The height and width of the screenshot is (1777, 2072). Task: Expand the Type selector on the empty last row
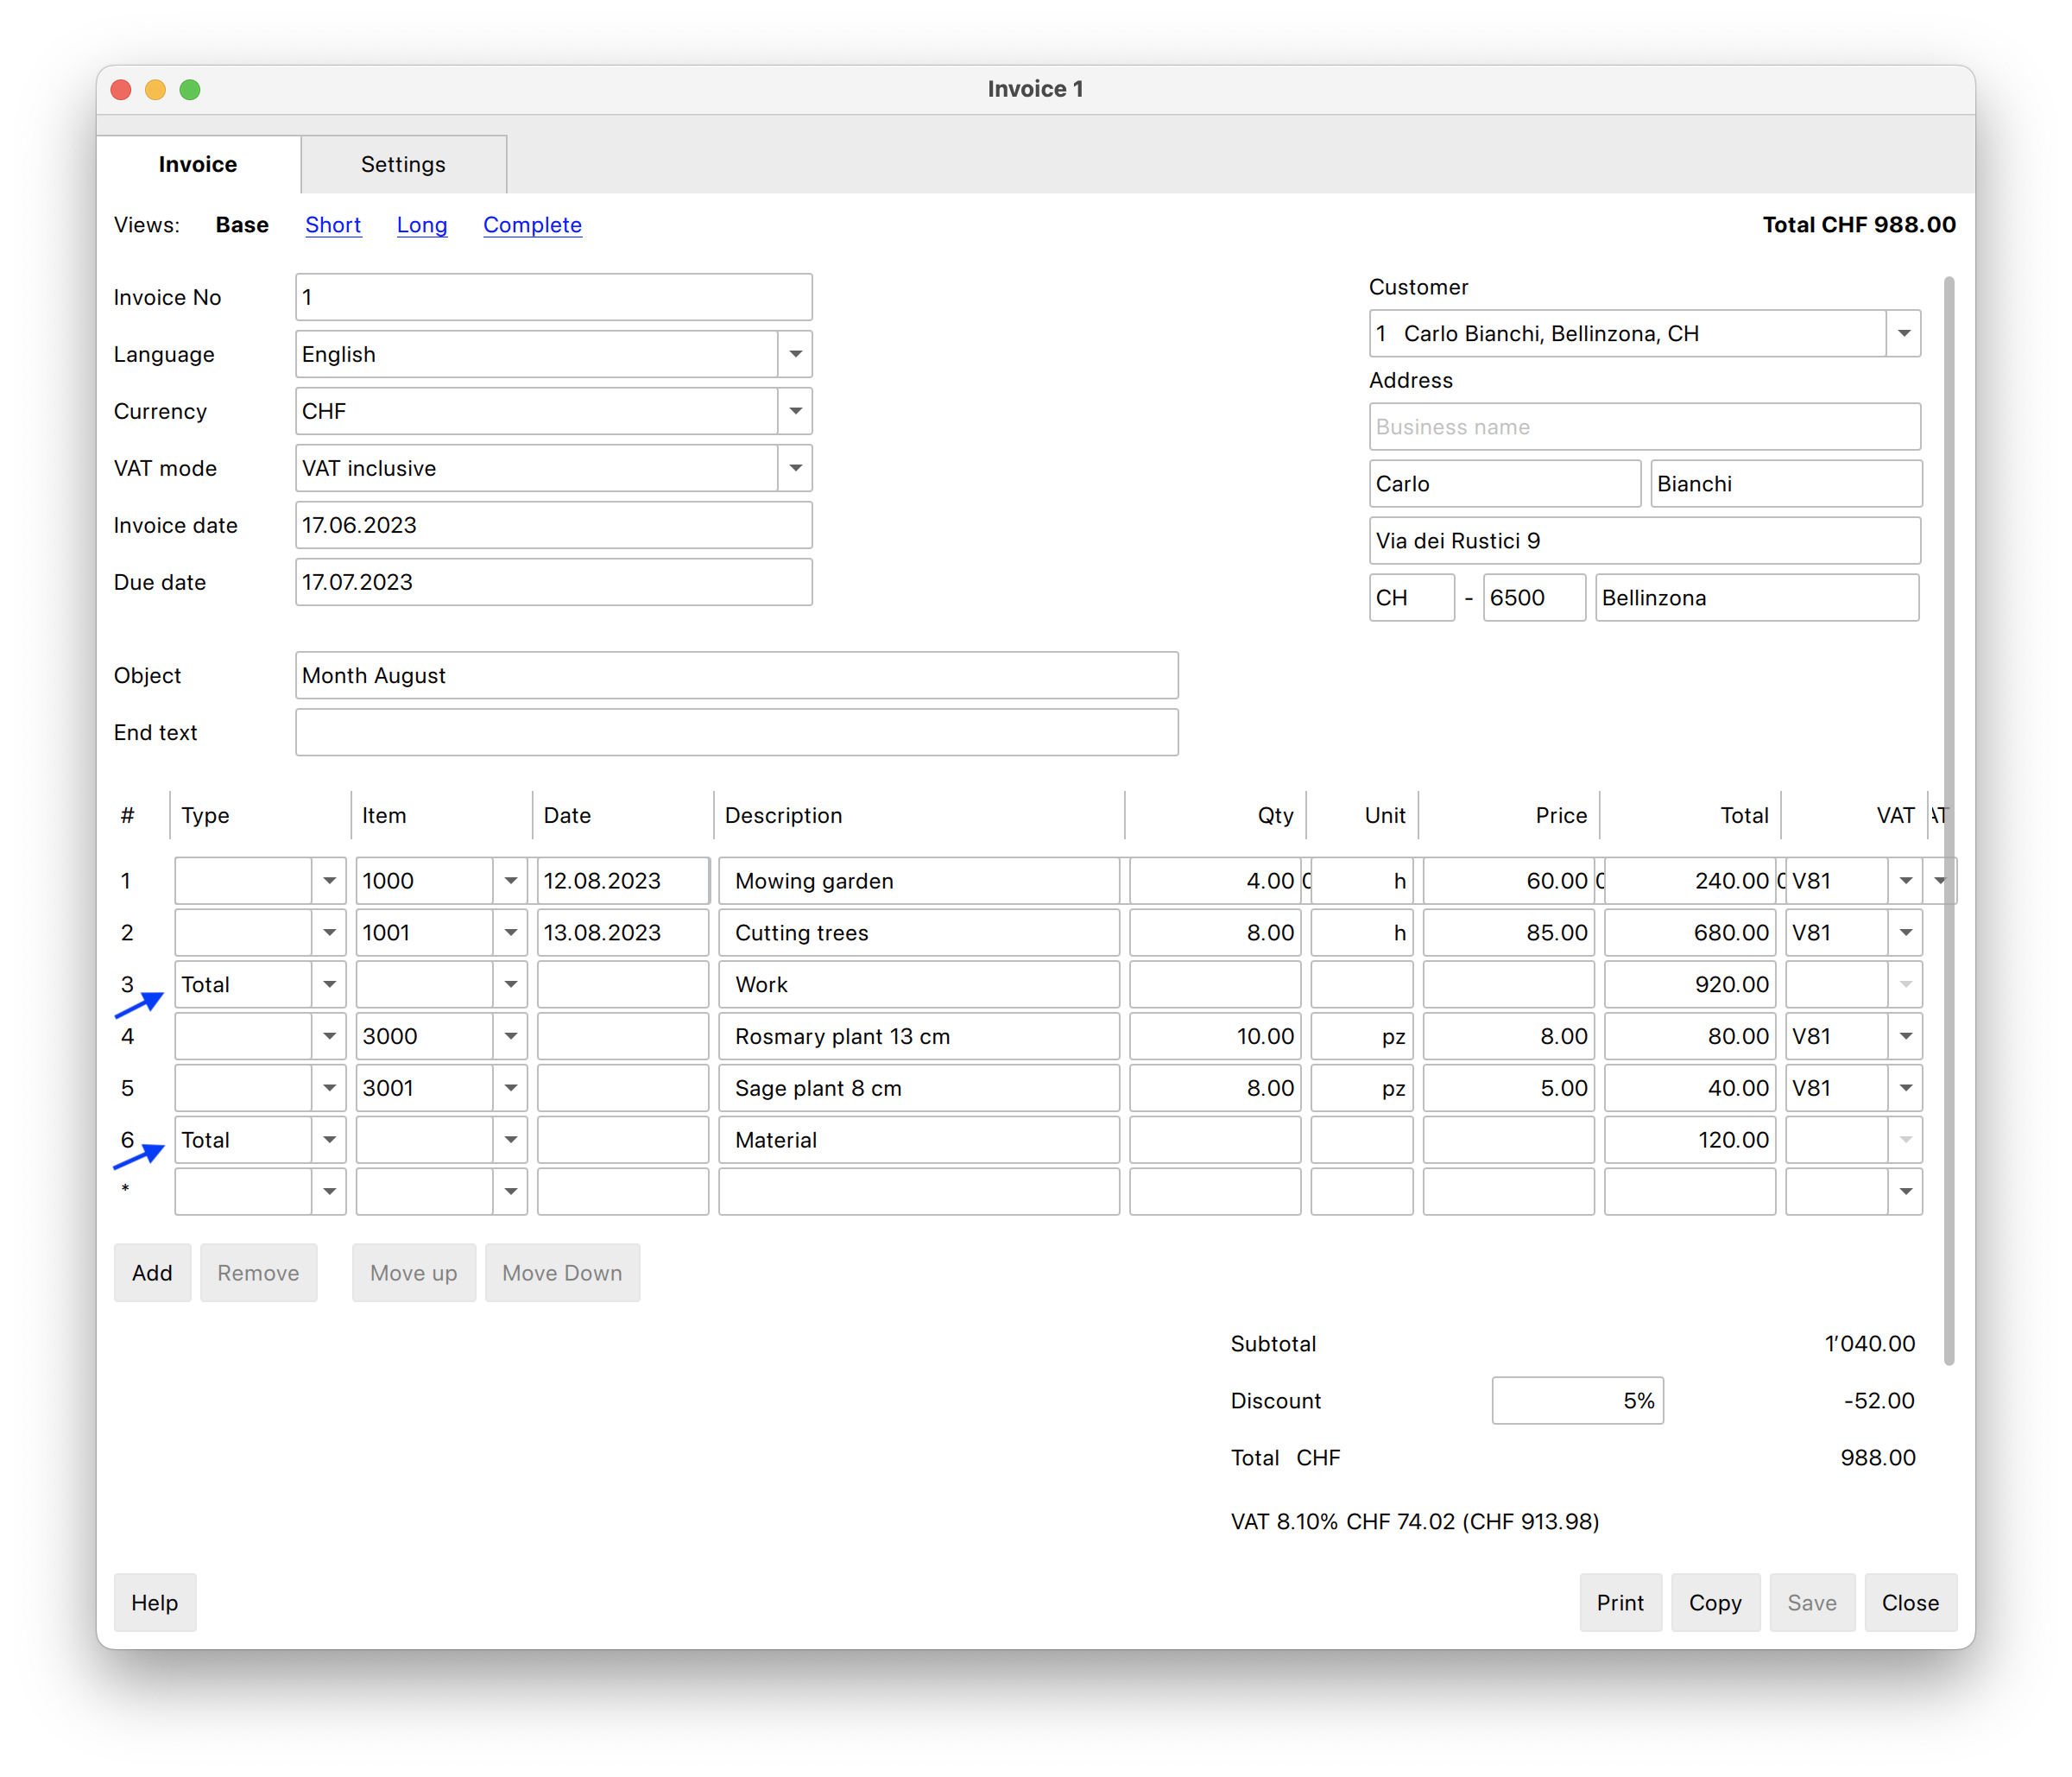(329, 1191)
